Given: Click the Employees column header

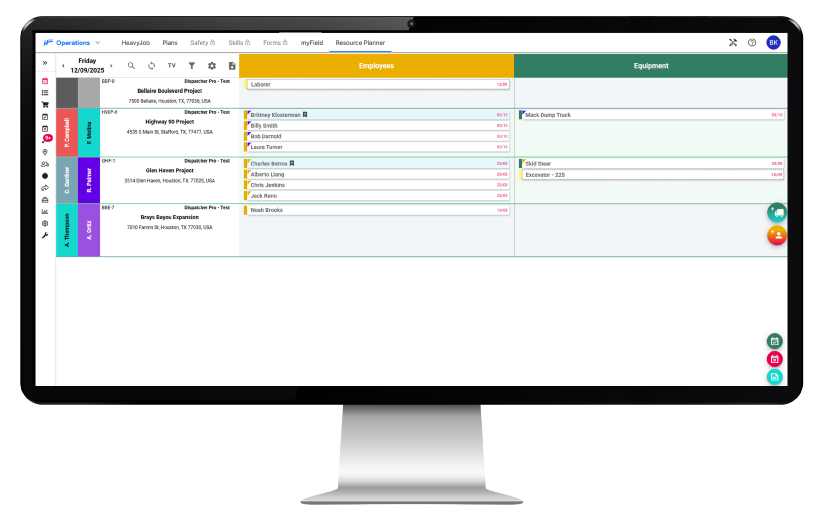Looking at the screenshot, I should click(x=376, y=66).
